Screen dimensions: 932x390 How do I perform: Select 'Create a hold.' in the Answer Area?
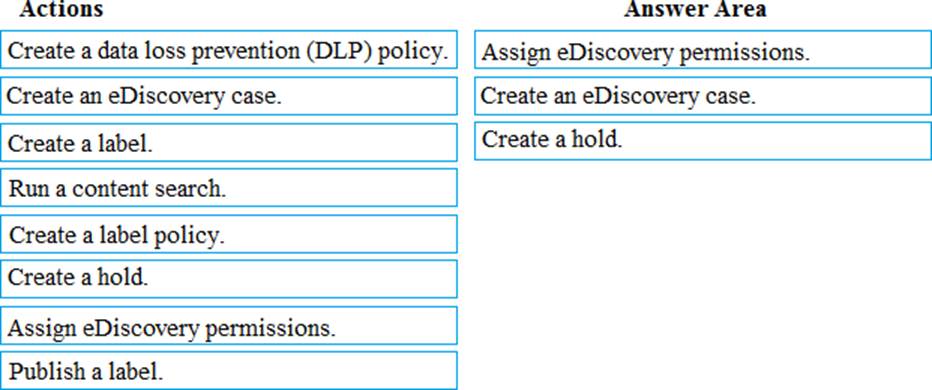point(703,141)
